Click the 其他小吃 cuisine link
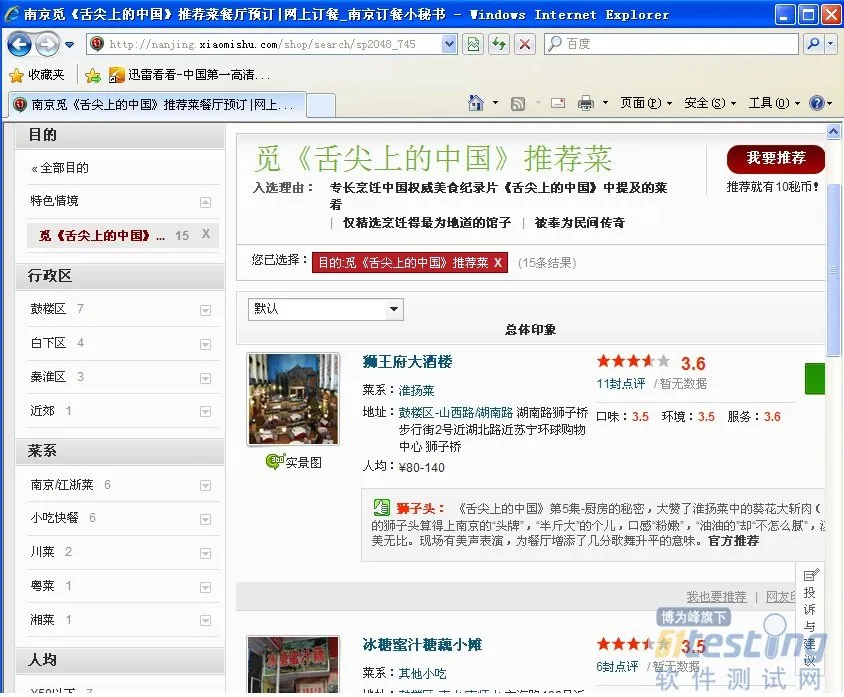Viewport: 844px width, 697px height. 423,673
